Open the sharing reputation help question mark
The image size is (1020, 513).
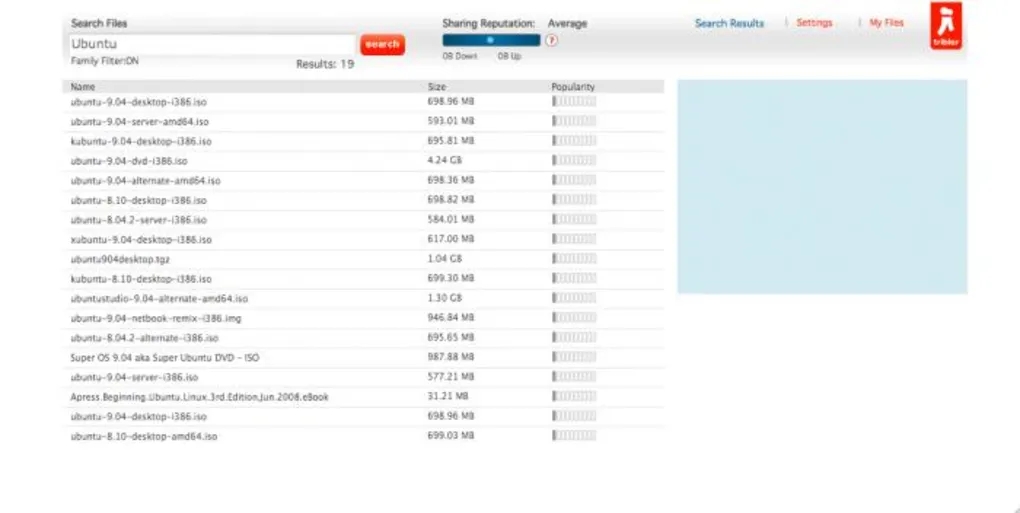(552, 40)
